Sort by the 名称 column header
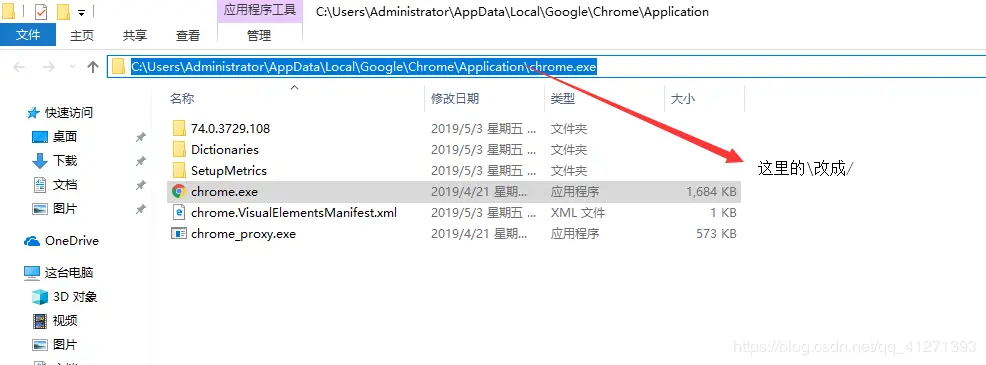The height and width of the screenshot is (365, 986). click(x=182, y=98)
